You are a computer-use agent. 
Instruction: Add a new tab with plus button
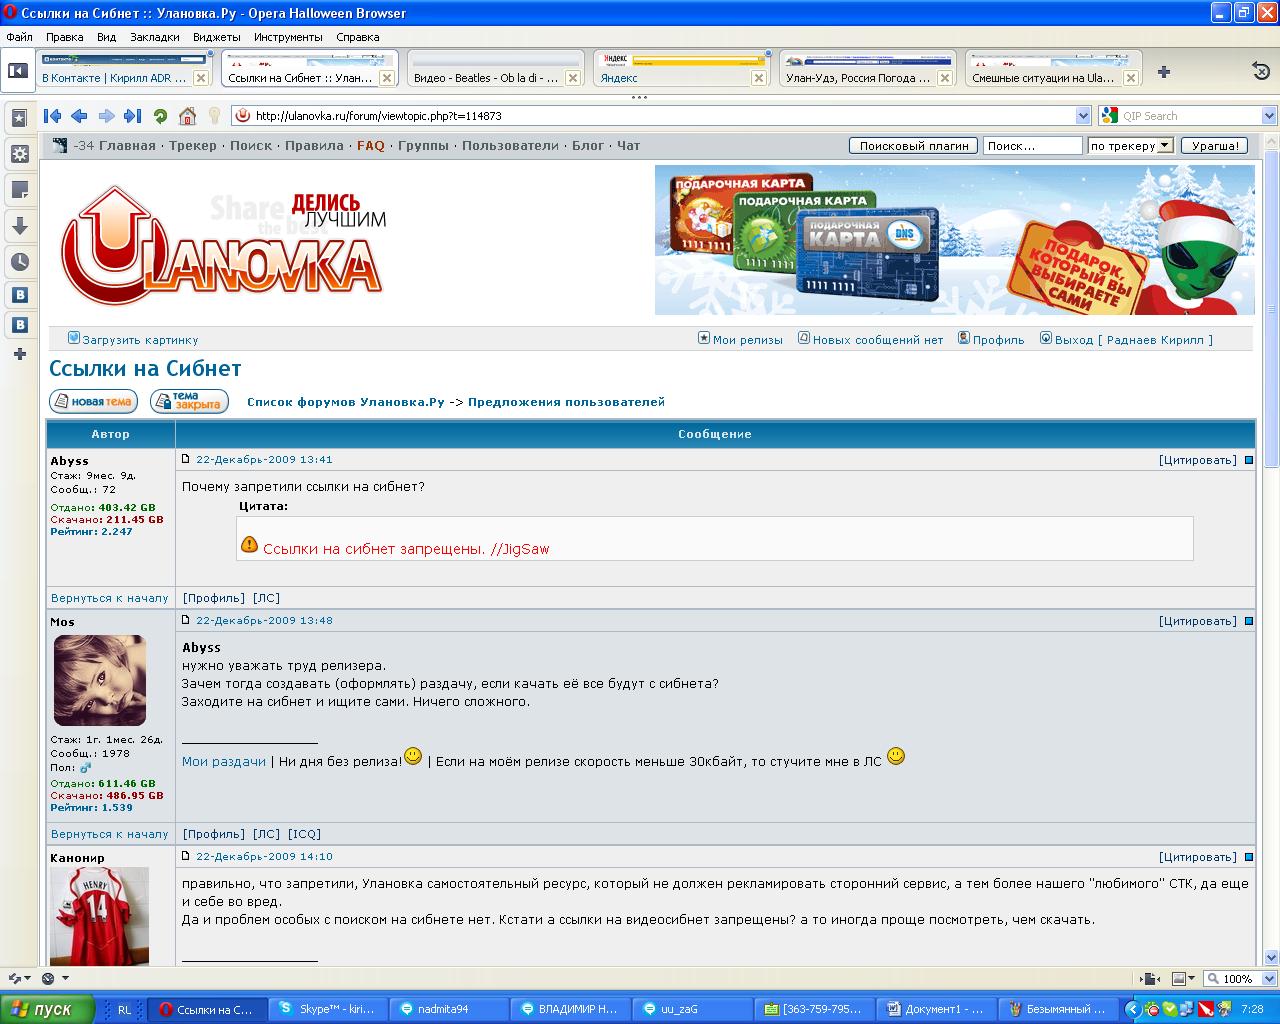1164,72
